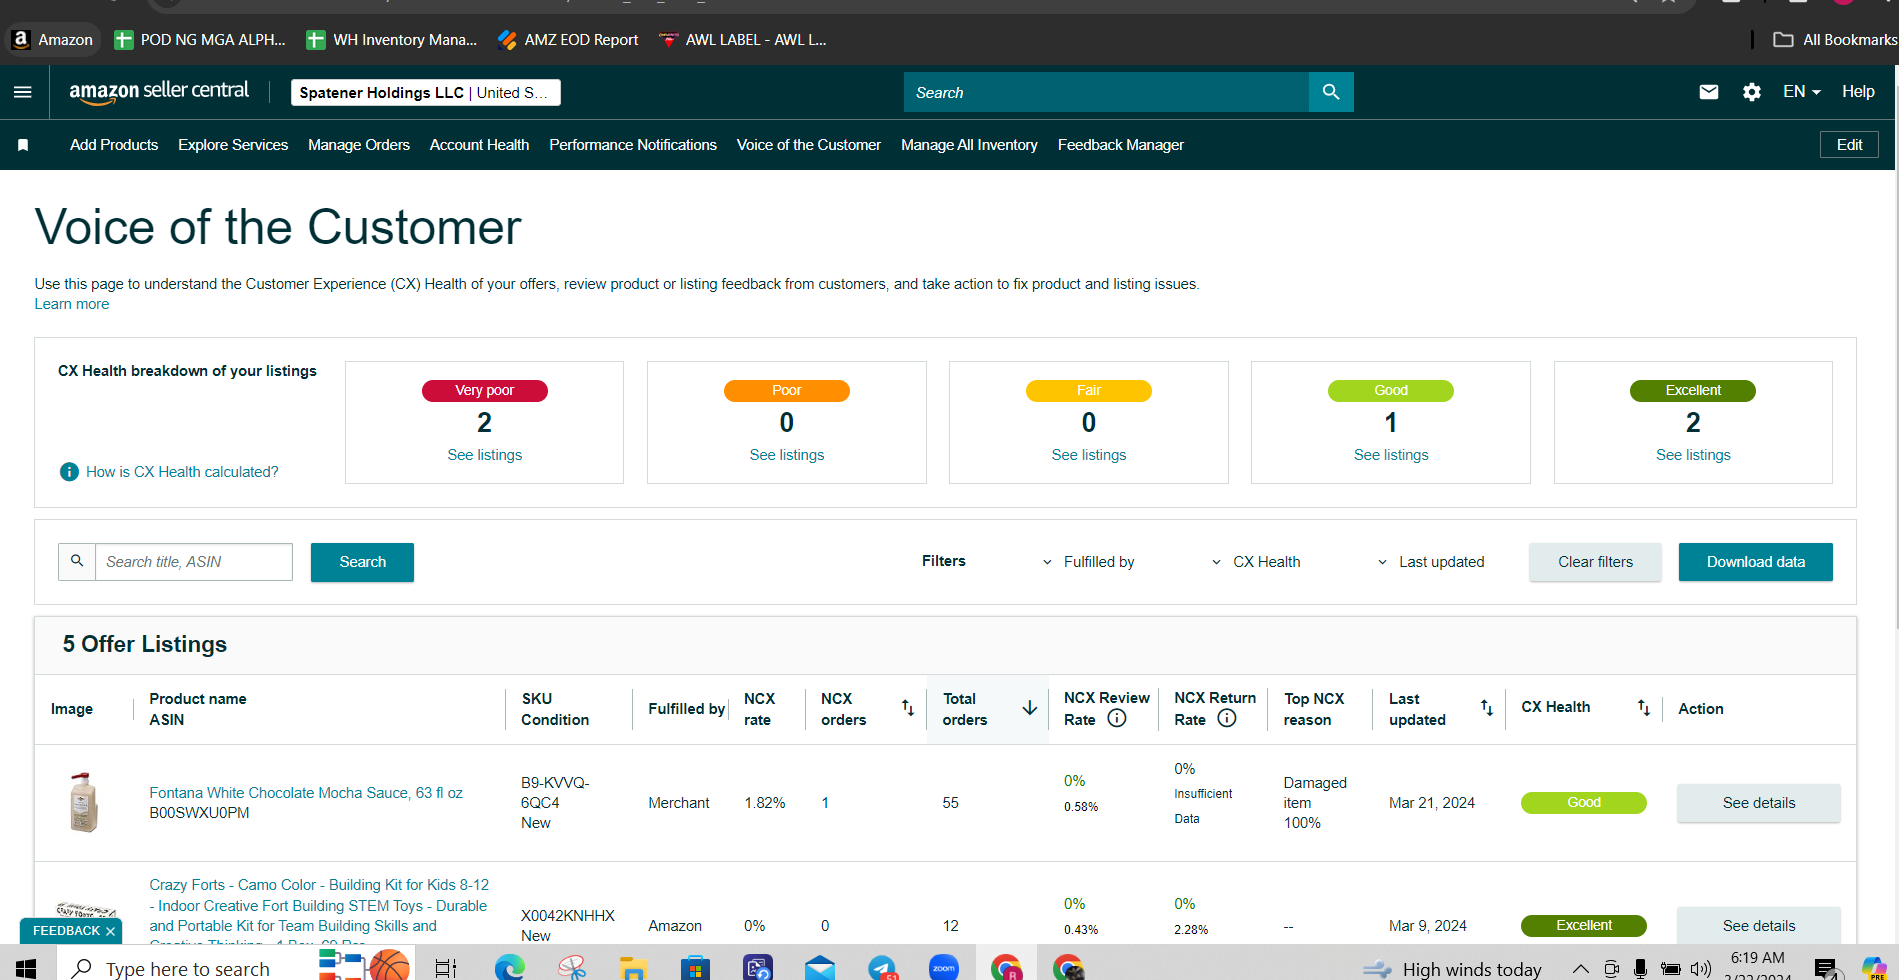1899x980 pixels.
Task: Go to Manage Orders
Action: (x=359, y=145)
